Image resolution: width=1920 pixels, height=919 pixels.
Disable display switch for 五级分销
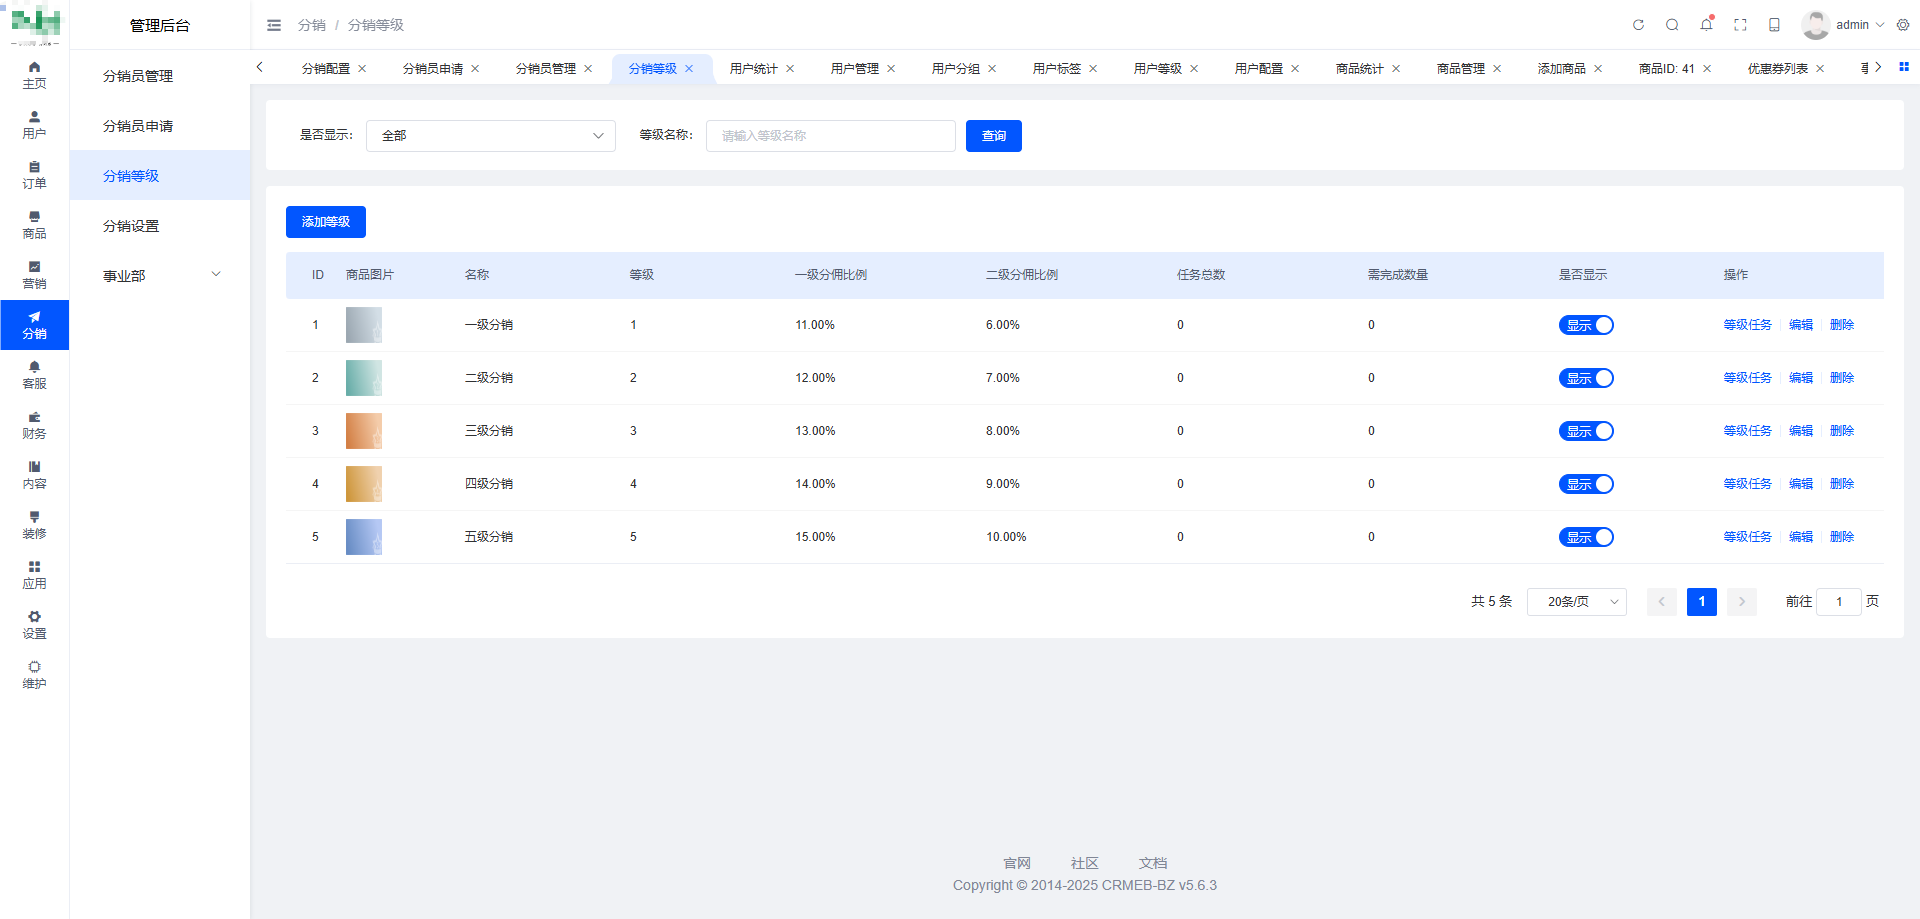pyautogui.click(x=1586, y=537)
